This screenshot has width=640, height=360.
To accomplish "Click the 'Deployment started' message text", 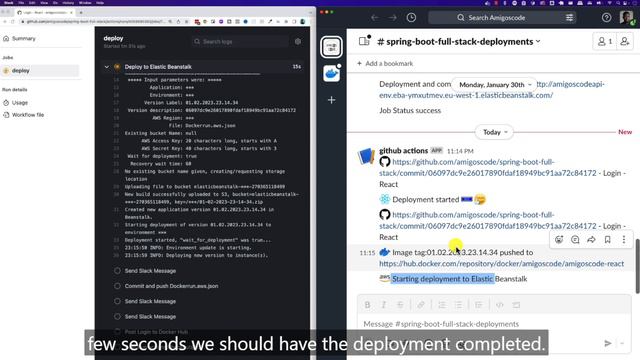I will [425, 200].
